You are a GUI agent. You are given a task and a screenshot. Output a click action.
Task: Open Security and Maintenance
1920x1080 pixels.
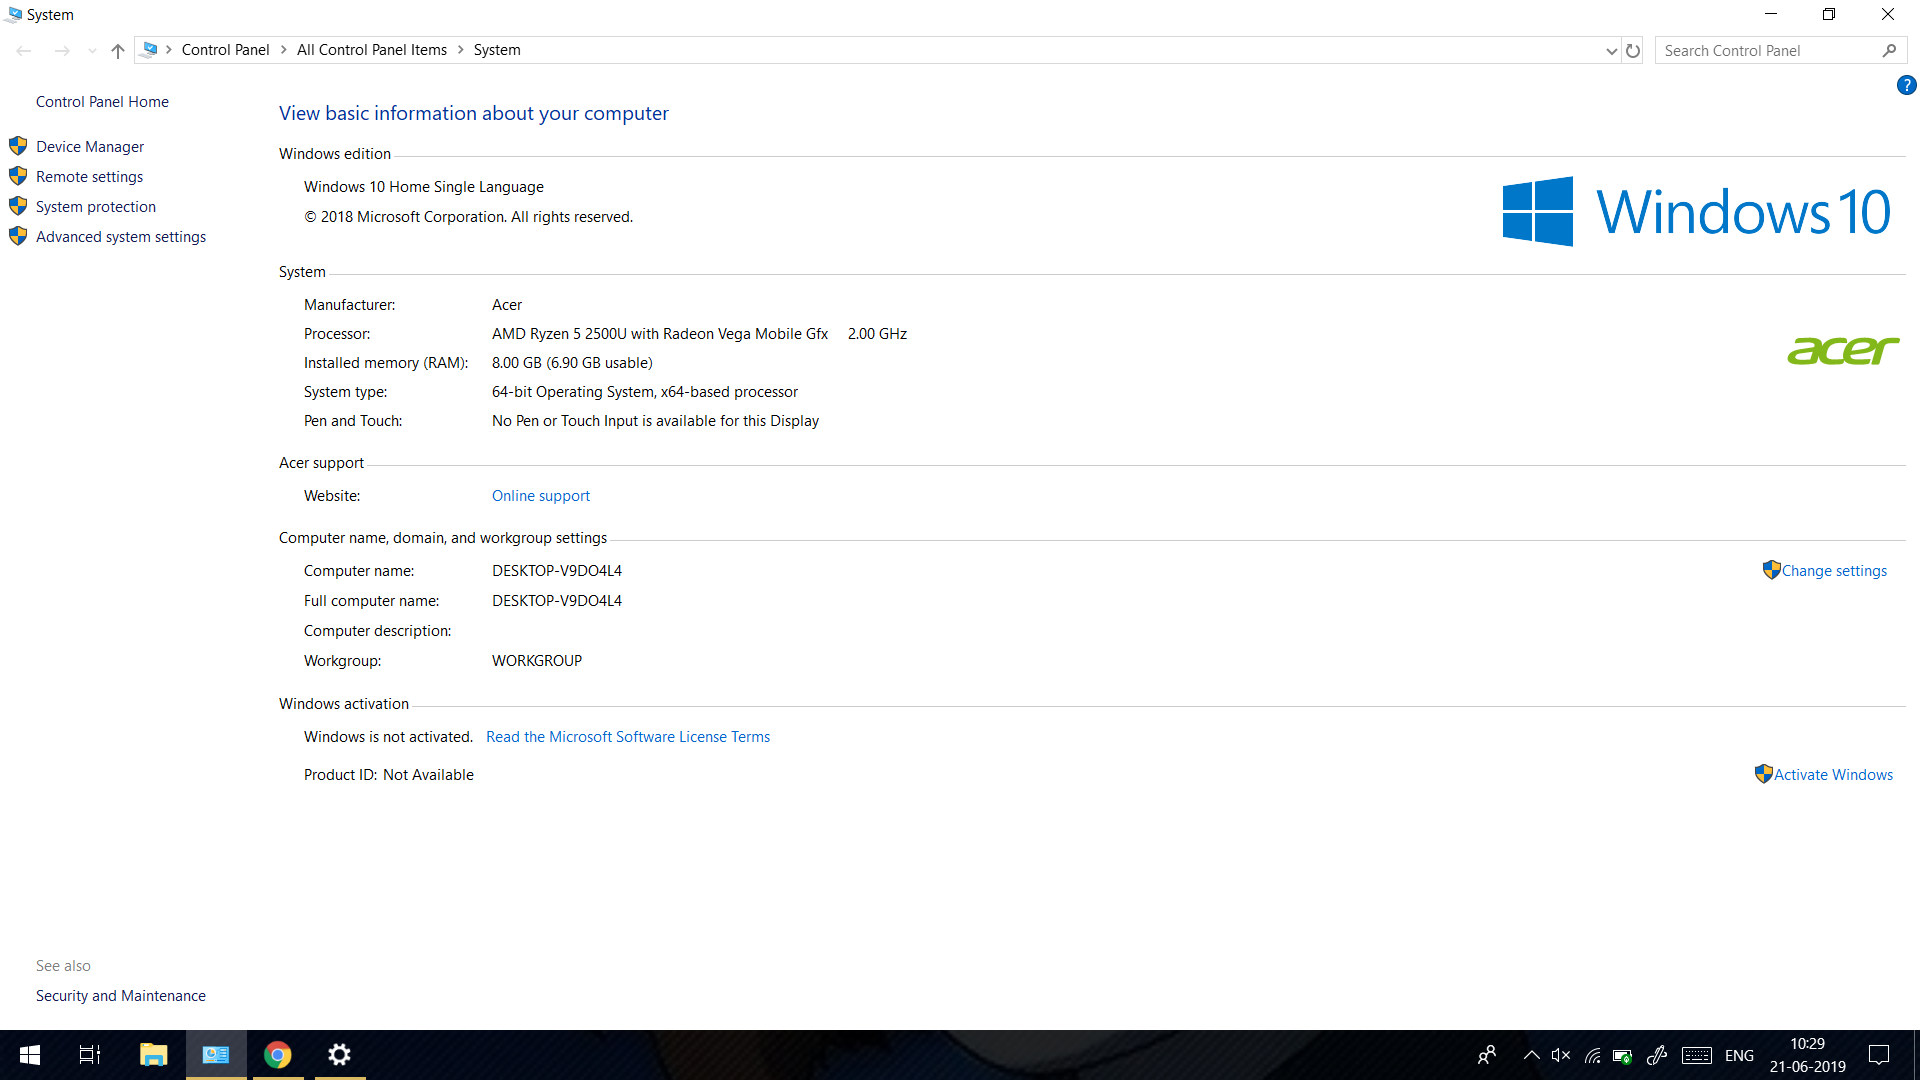coord(121,996)
